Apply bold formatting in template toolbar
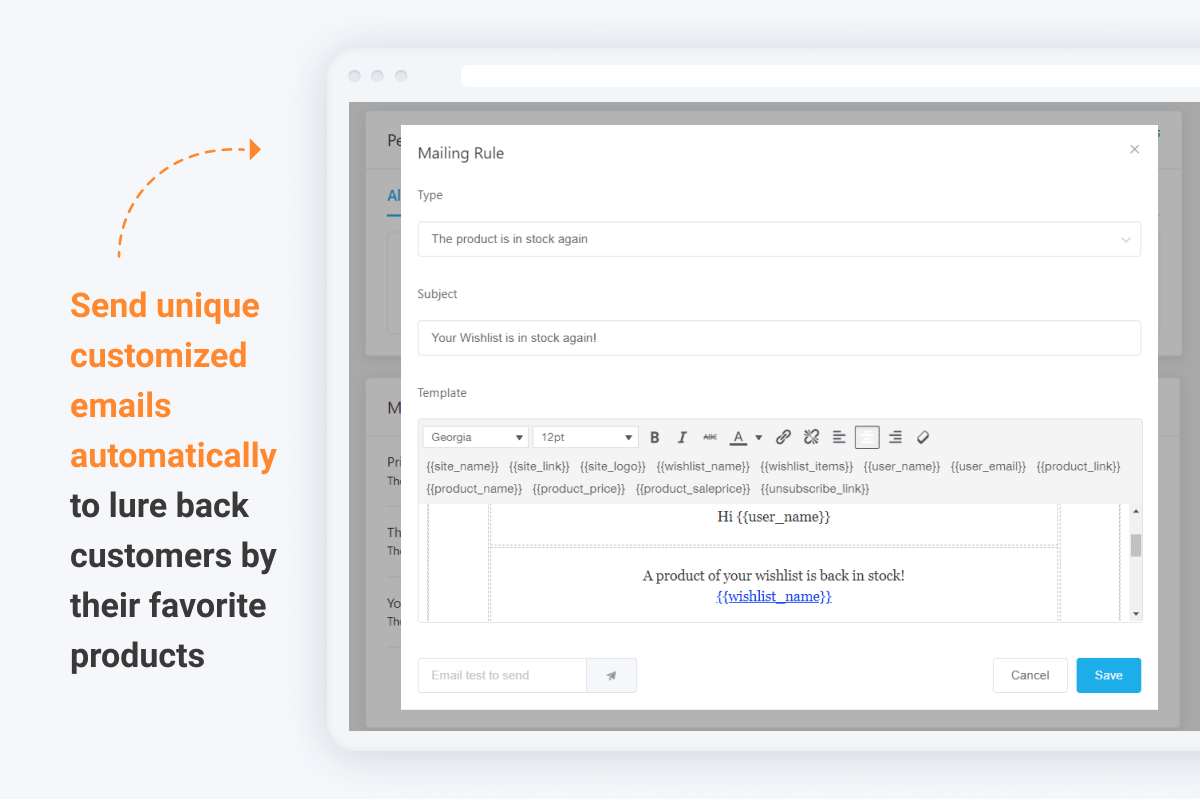The image size is (1200, 799). 655,437
